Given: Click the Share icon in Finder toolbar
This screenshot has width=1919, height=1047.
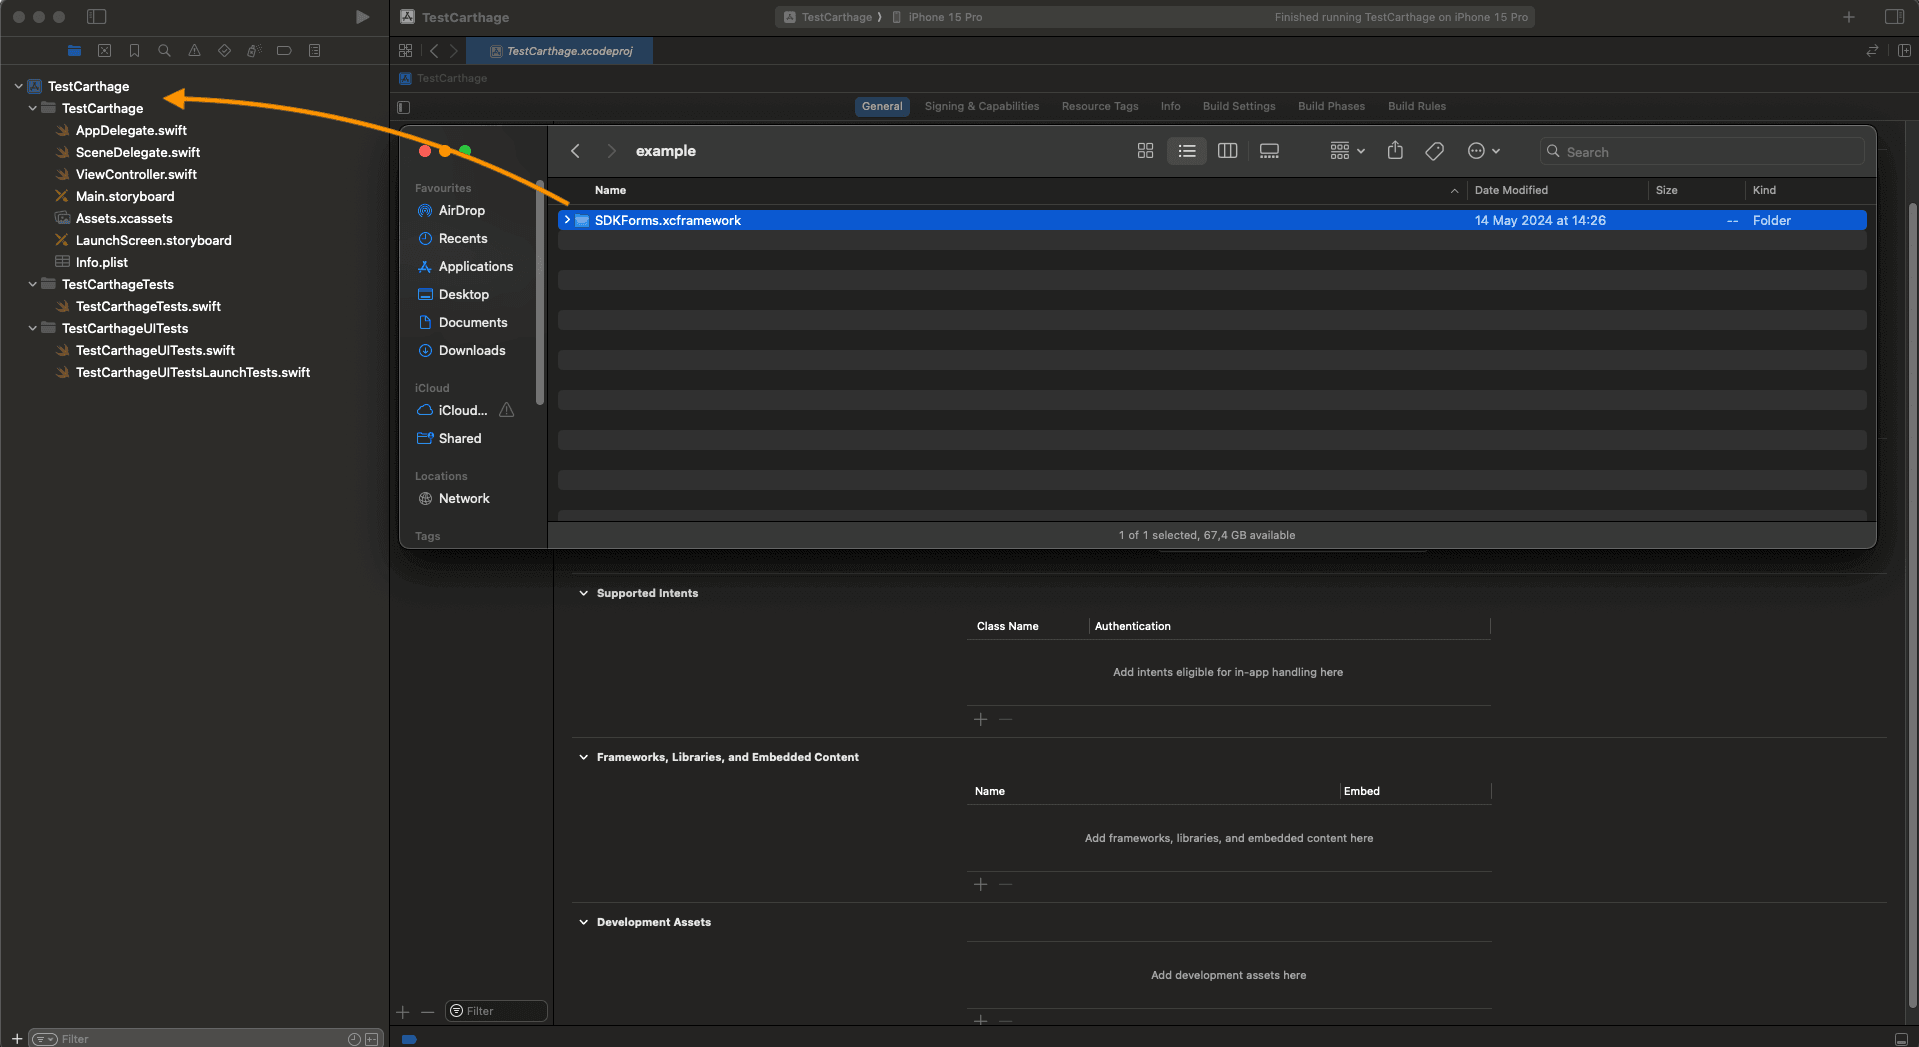Looking at the screenshot, I should click(1395, 151).
